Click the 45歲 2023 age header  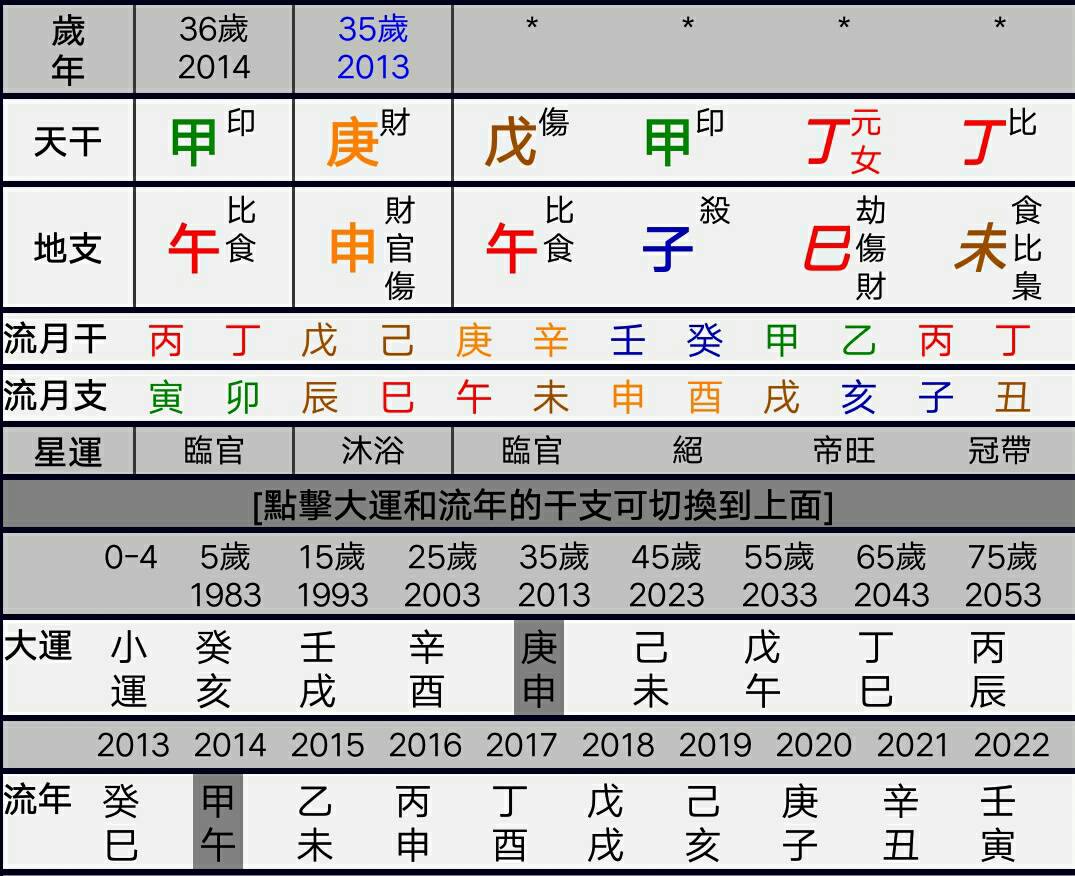pyautogui.click(x=666, y=576)
